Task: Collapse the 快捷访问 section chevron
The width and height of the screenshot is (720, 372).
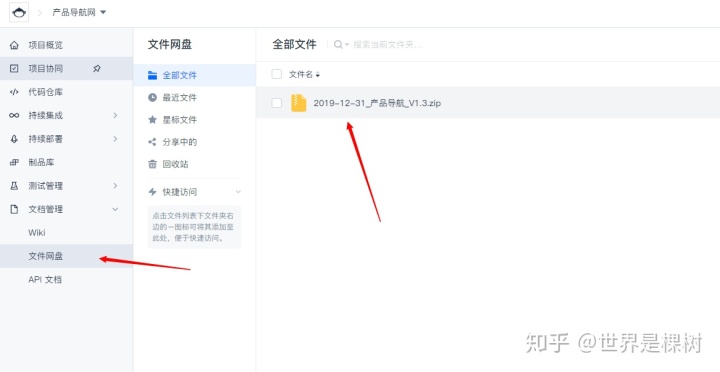Action: [x=238, y=192]
